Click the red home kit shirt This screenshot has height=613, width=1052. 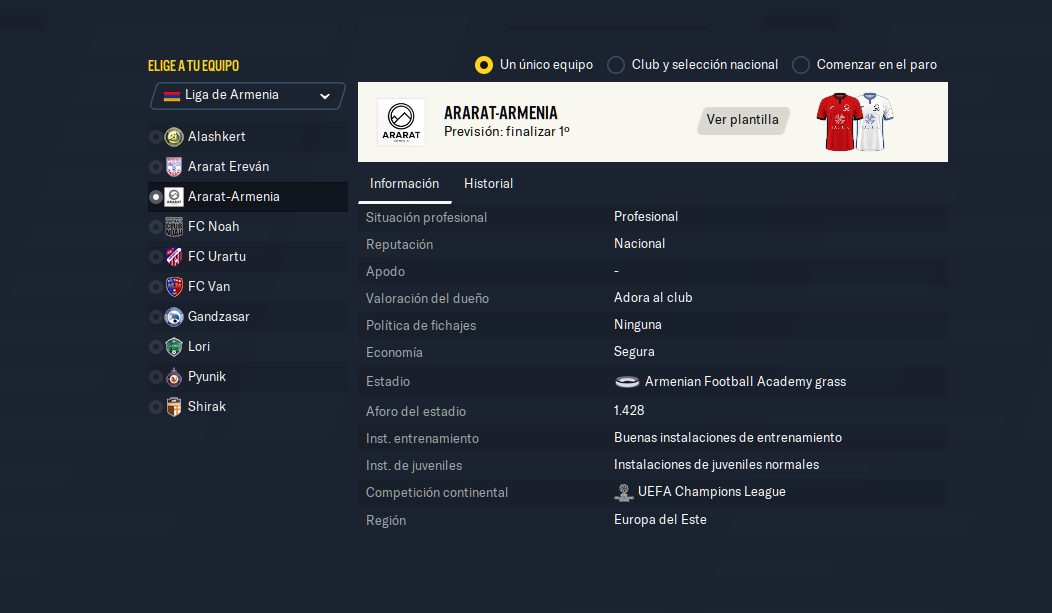[838, 122]
